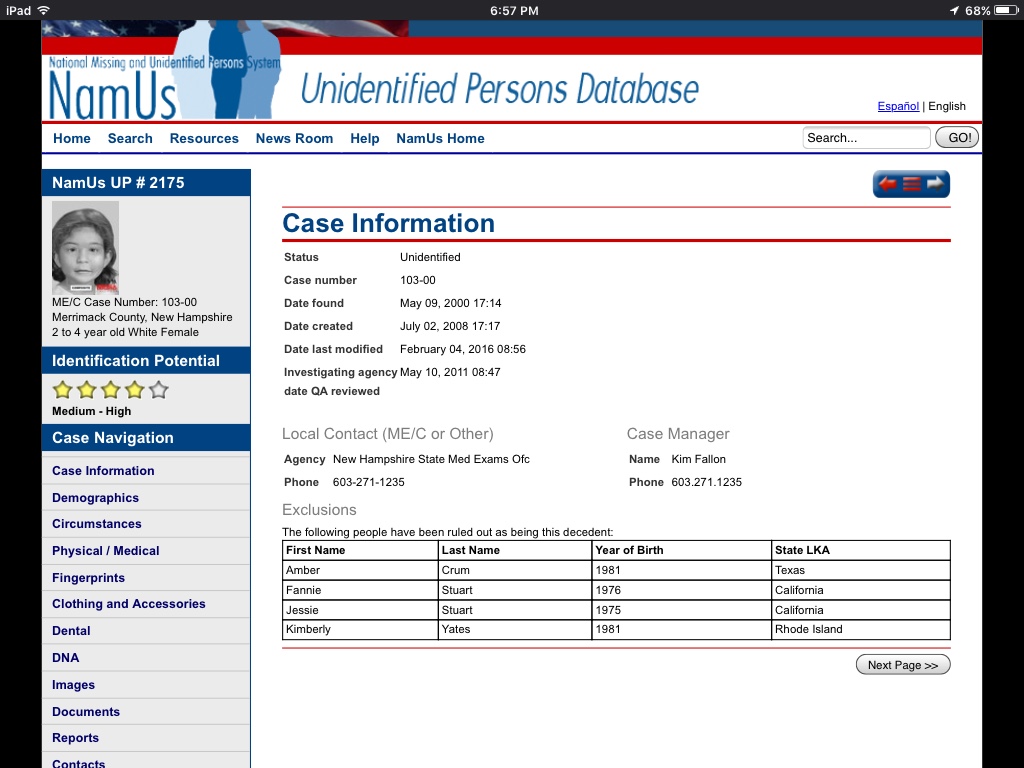Open the facial reconstruction thumbnail image
The width and height of the screenshot is (1024, 768).
coord(85,247)
